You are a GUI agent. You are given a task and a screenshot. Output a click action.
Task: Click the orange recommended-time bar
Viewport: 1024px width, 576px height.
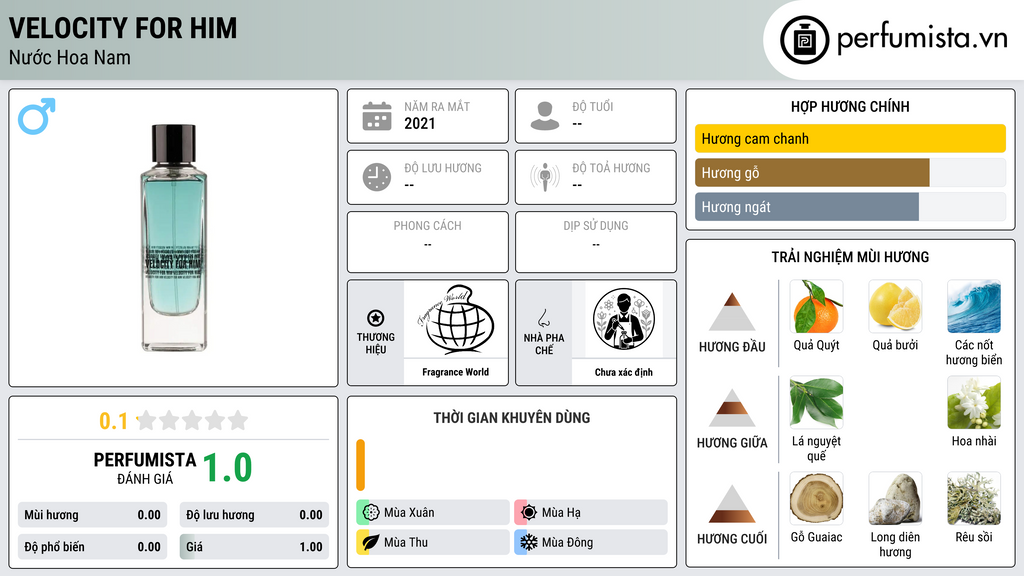click(x=360, y=465)
